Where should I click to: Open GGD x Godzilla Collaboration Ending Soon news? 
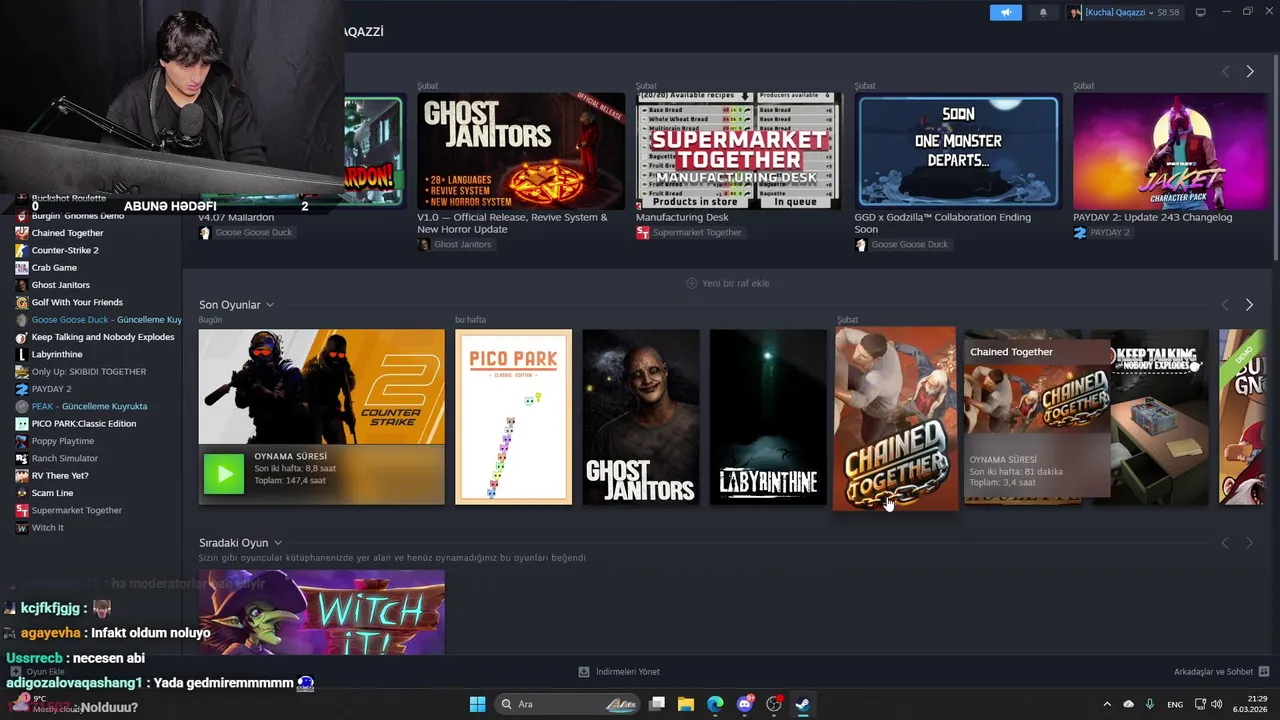[958, 151]
